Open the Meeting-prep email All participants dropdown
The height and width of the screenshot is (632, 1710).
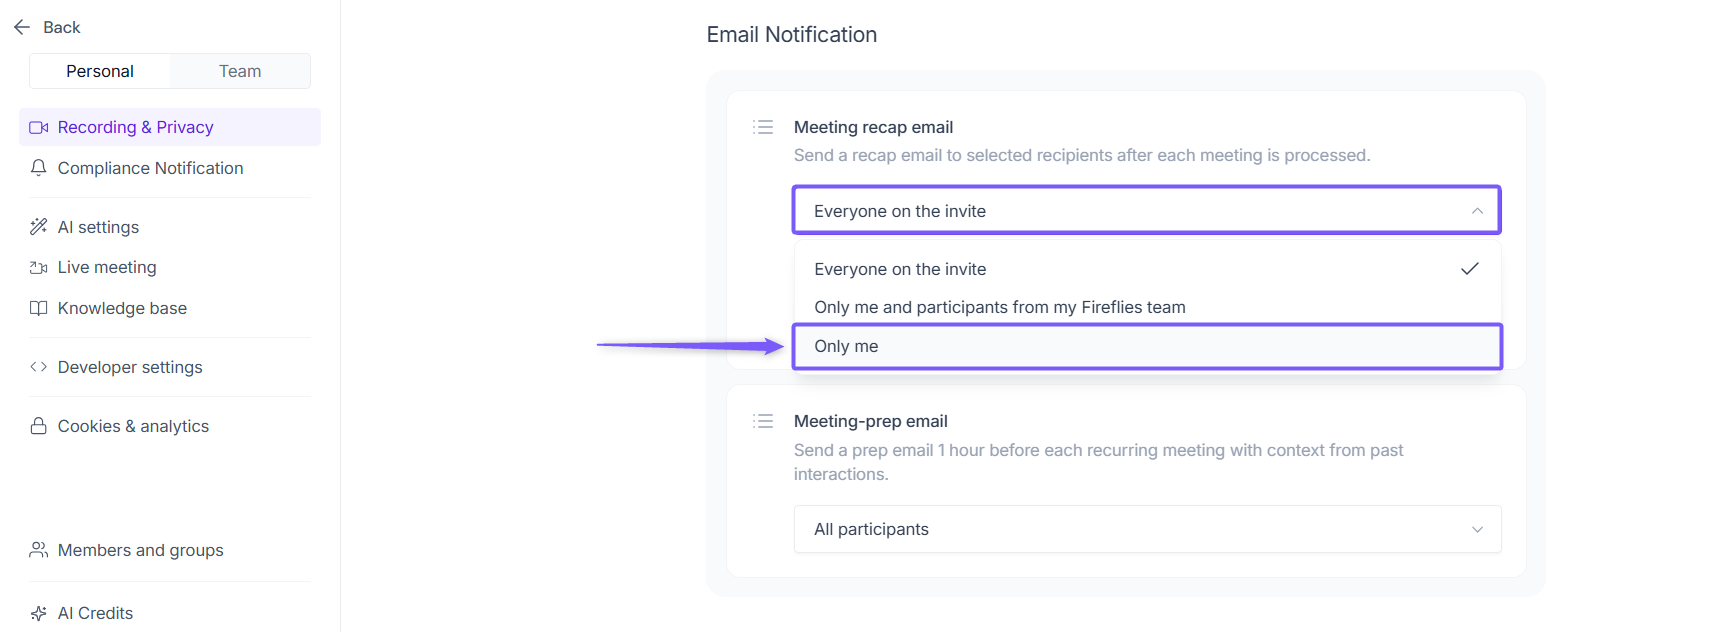tap(1146, 529)
